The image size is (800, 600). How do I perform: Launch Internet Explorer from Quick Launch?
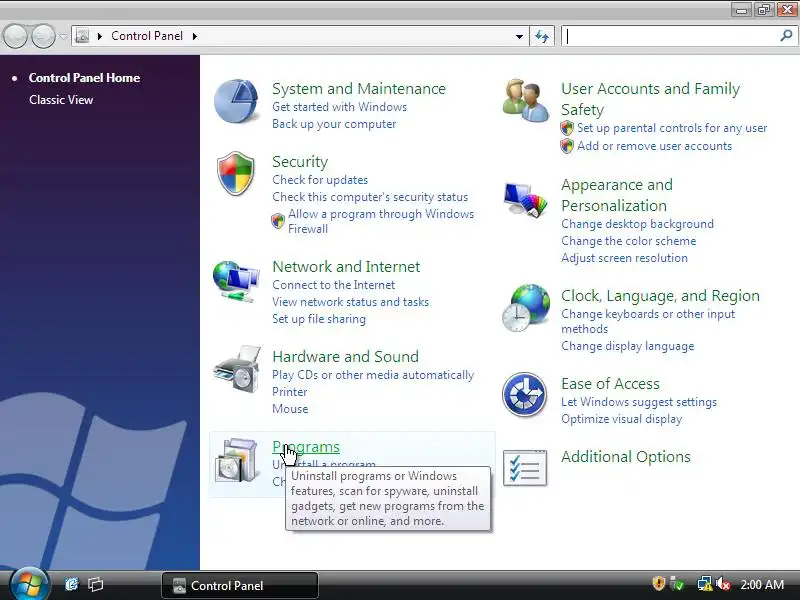point(72,584)
